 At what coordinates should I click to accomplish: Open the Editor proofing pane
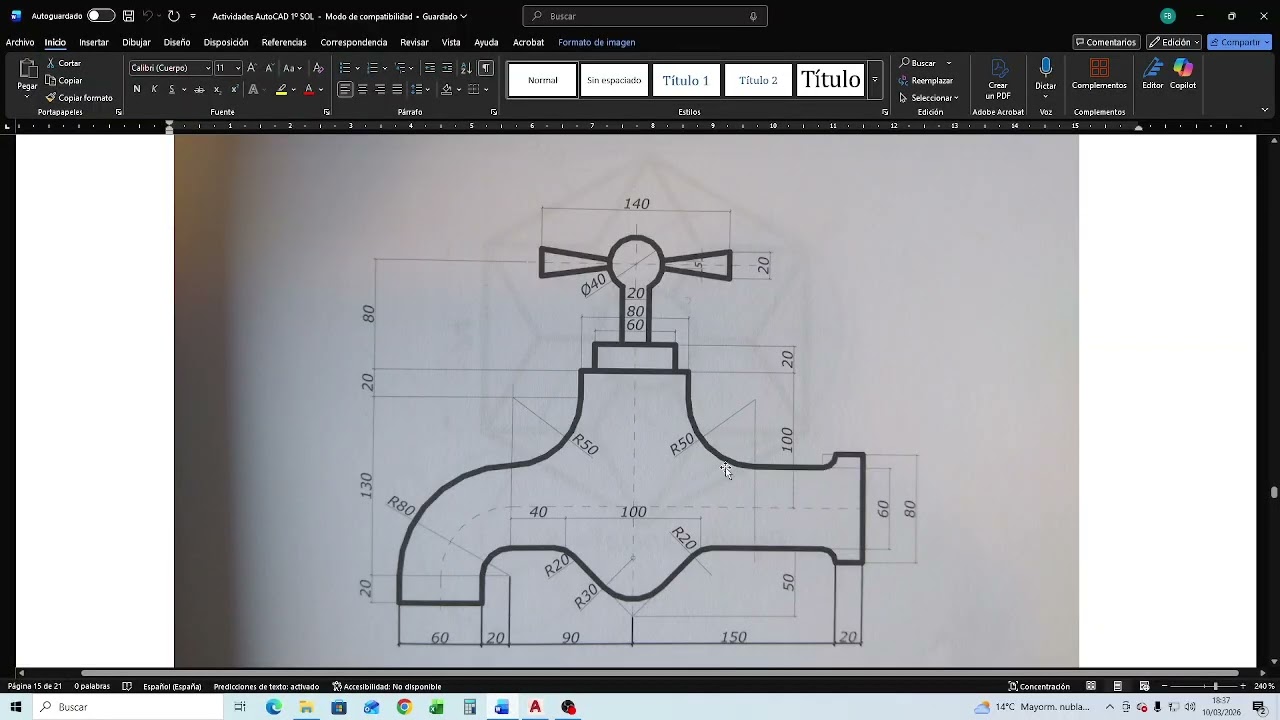(x=1153, y=74)
